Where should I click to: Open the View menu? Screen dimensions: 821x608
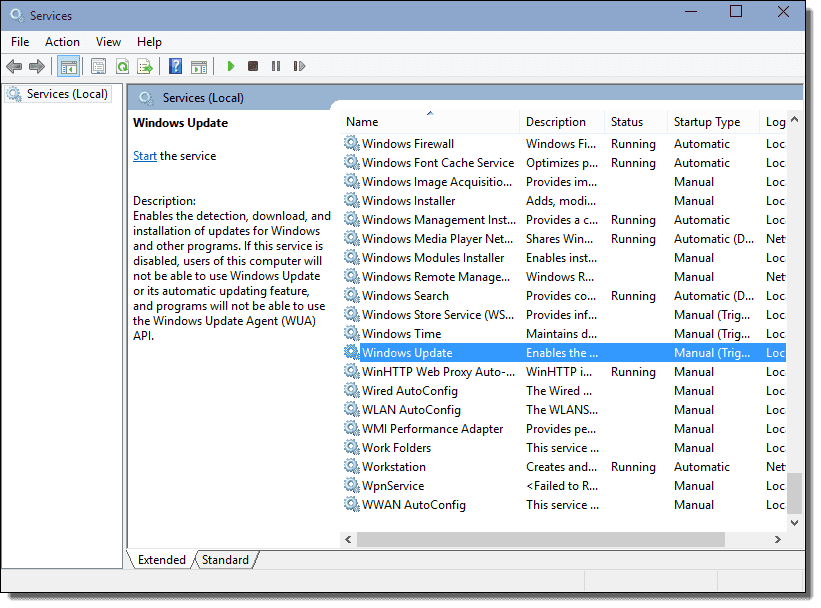[108, 42]
